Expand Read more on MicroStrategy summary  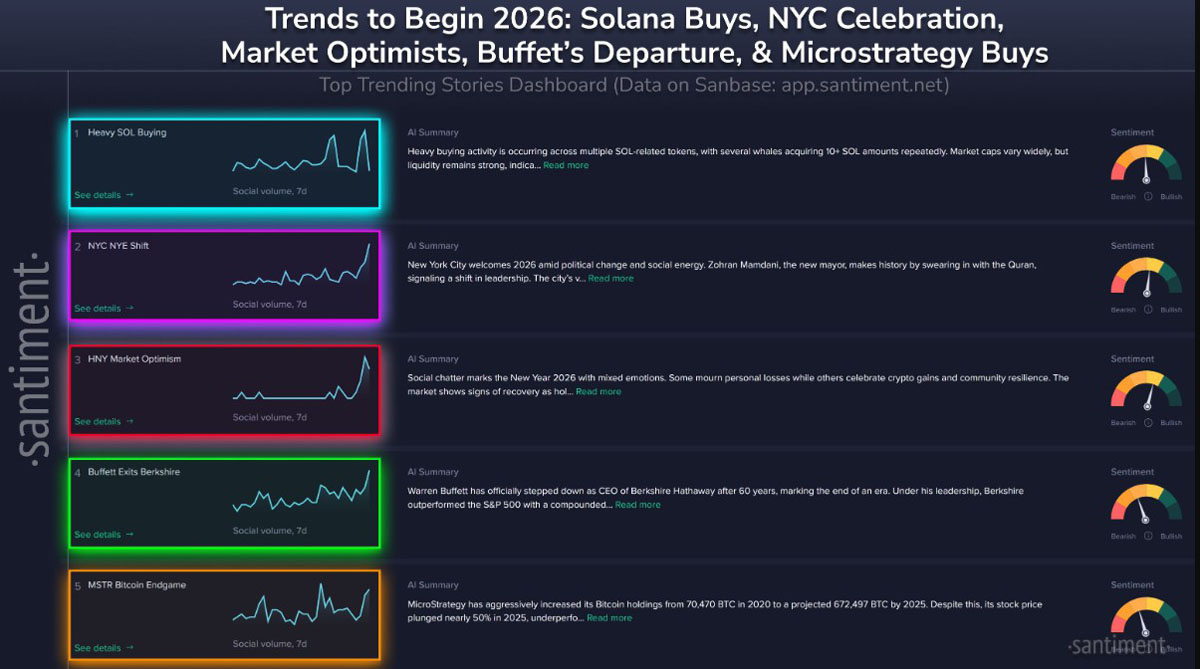click(609, 618)
